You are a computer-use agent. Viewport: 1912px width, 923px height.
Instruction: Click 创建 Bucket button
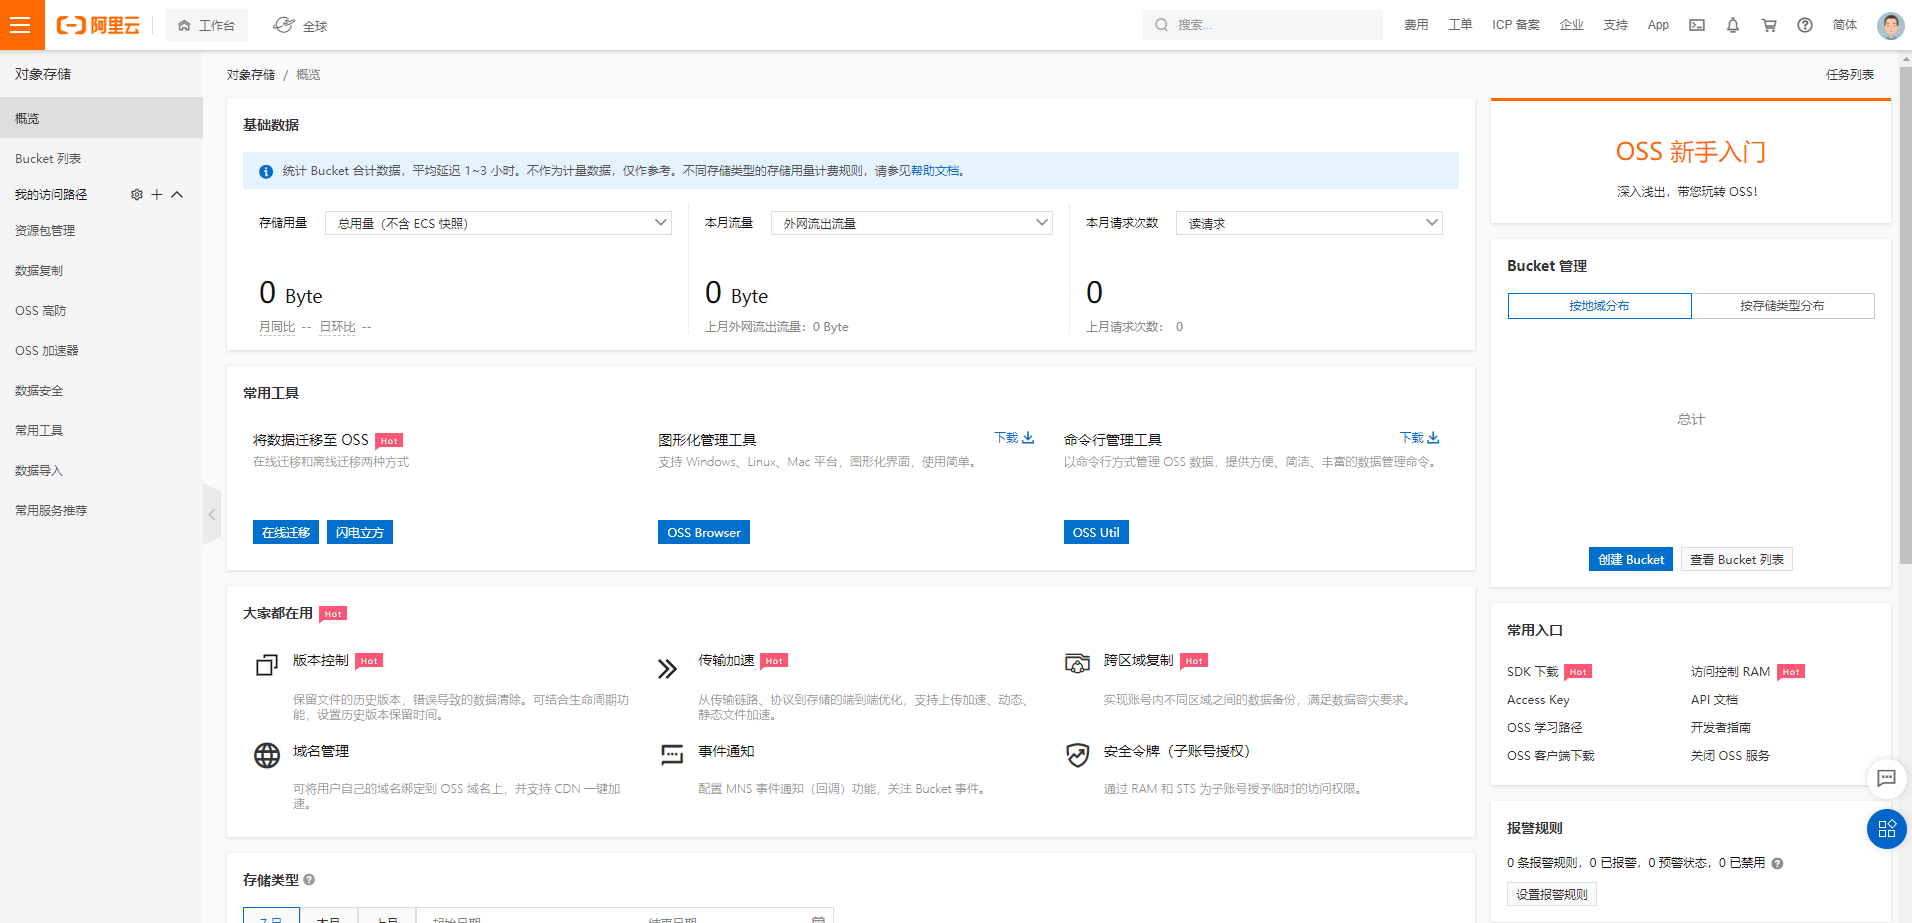[x=1631, y=559]
